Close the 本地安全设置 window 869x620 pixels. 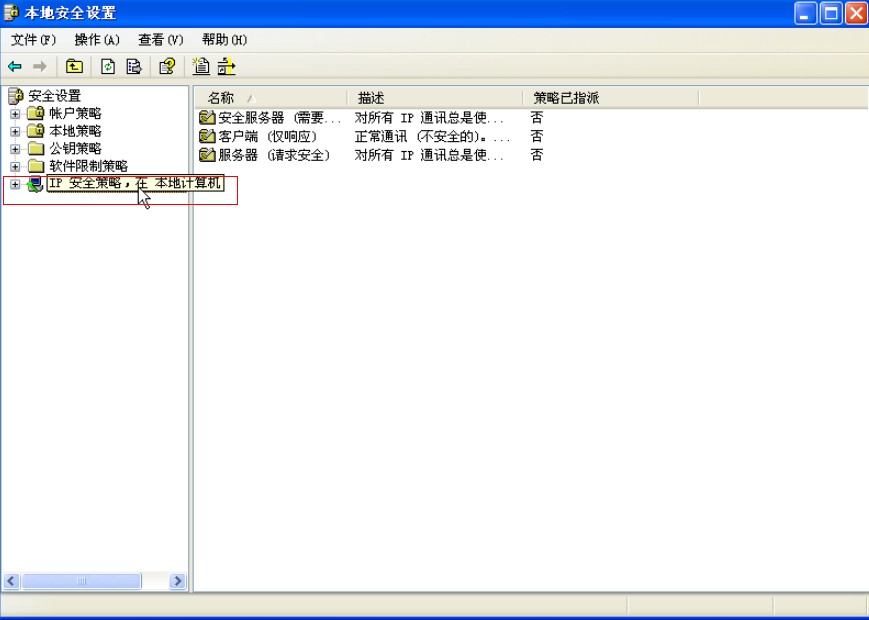click(x=856, y=13)
